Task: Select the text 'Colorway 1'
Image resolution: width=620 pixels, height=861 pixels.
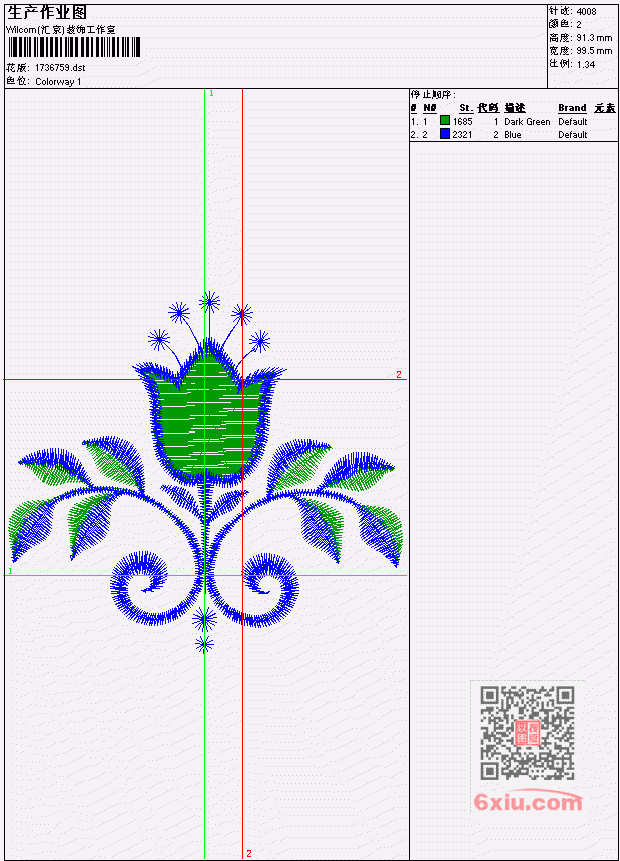Action: point(58,81)
